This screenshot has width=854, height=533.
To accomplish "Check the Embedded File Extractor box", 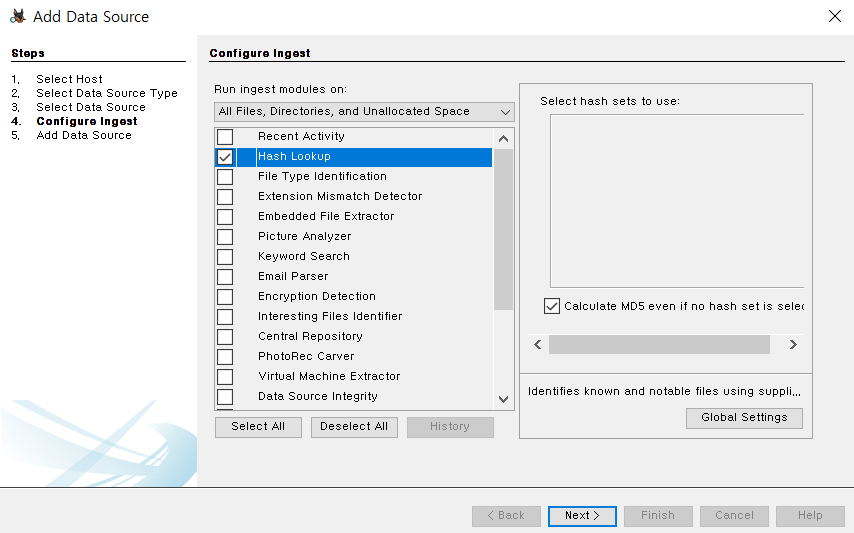I will (225, 217).
